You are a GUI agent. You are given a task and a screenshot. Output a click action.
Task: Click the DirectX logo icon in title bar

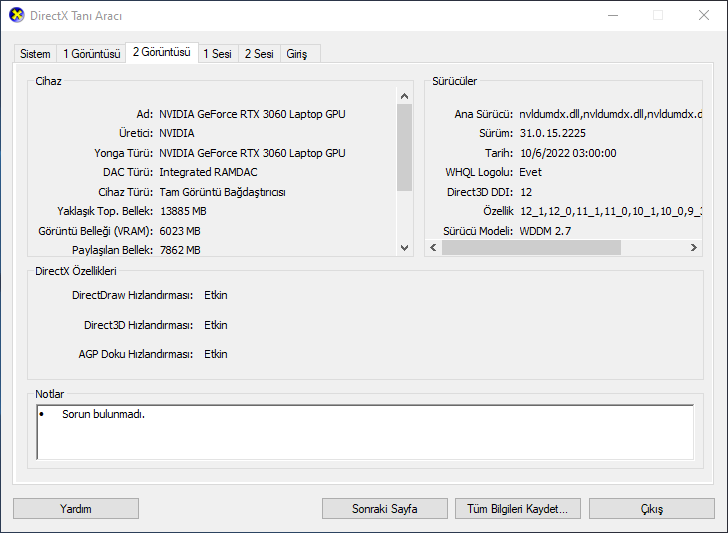(x=16, y=15)
